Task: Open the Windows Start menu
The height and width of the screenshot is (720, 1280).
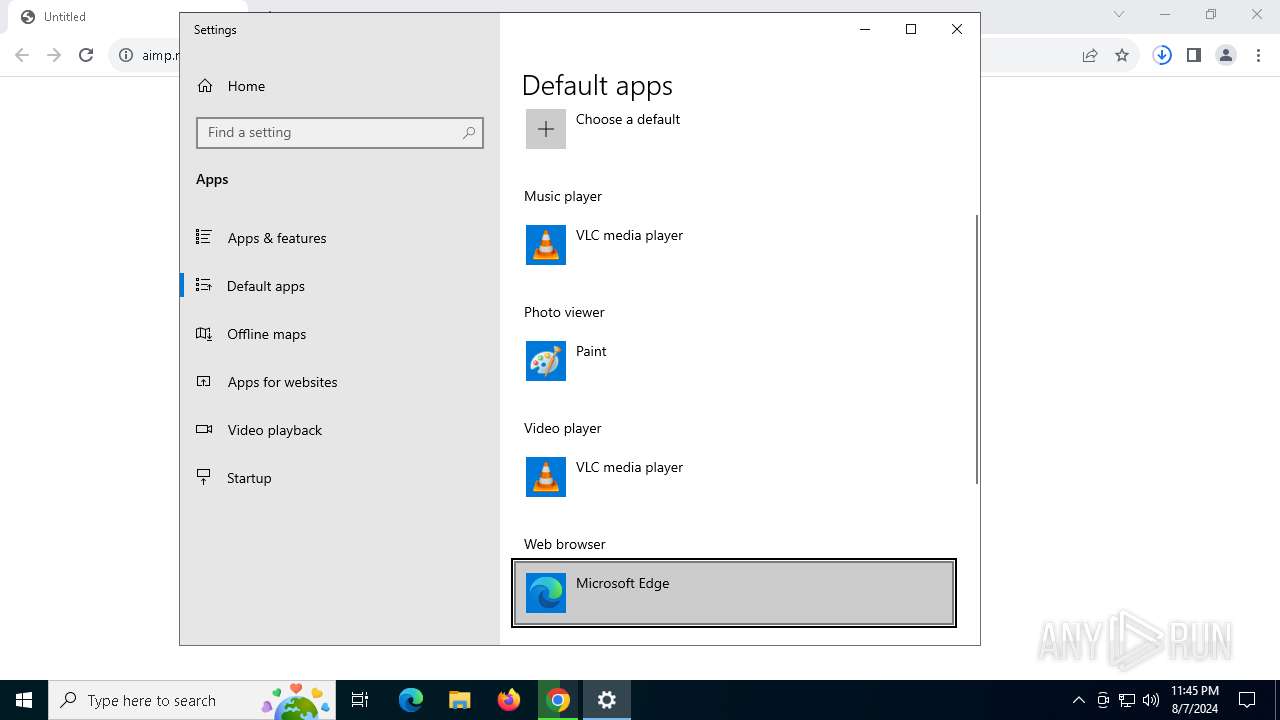Action: [24, 700]
